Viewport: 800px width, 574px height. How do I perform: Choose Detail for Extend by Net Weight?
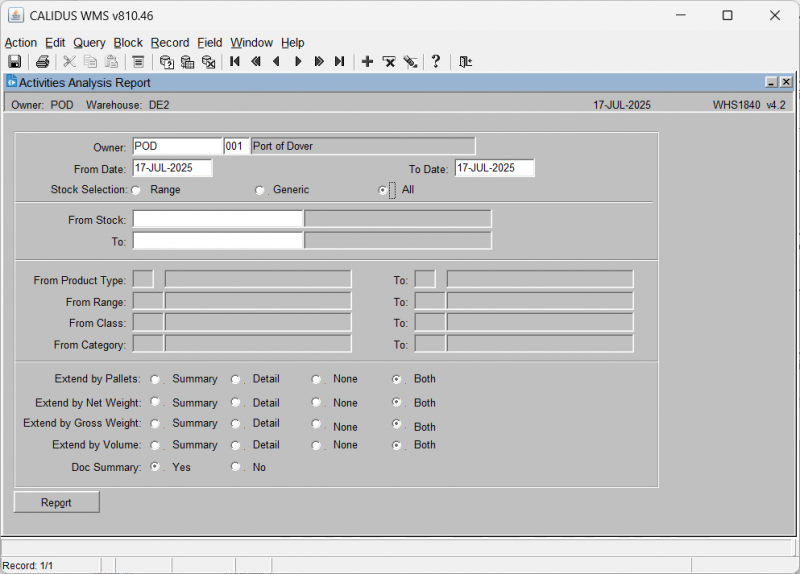235,402
